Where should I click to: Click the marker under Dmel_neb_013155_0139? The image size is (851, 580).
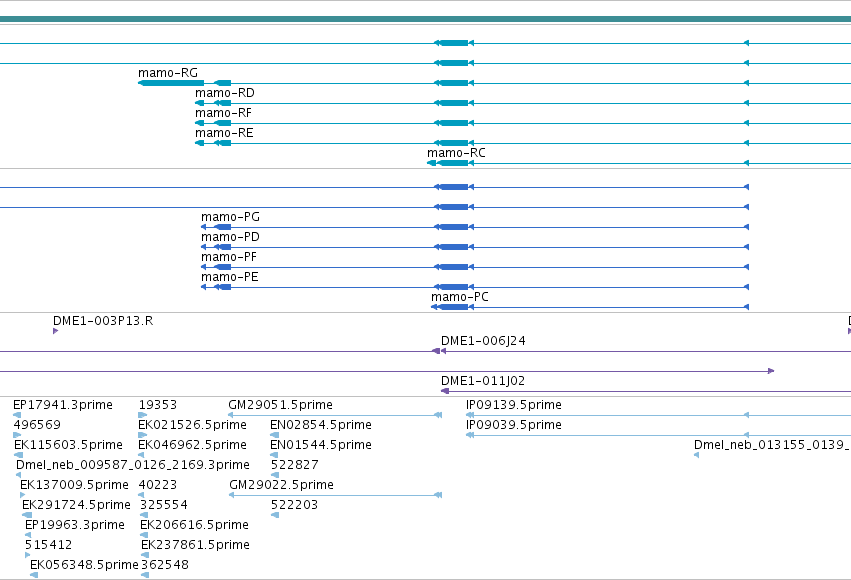point(696,455)
